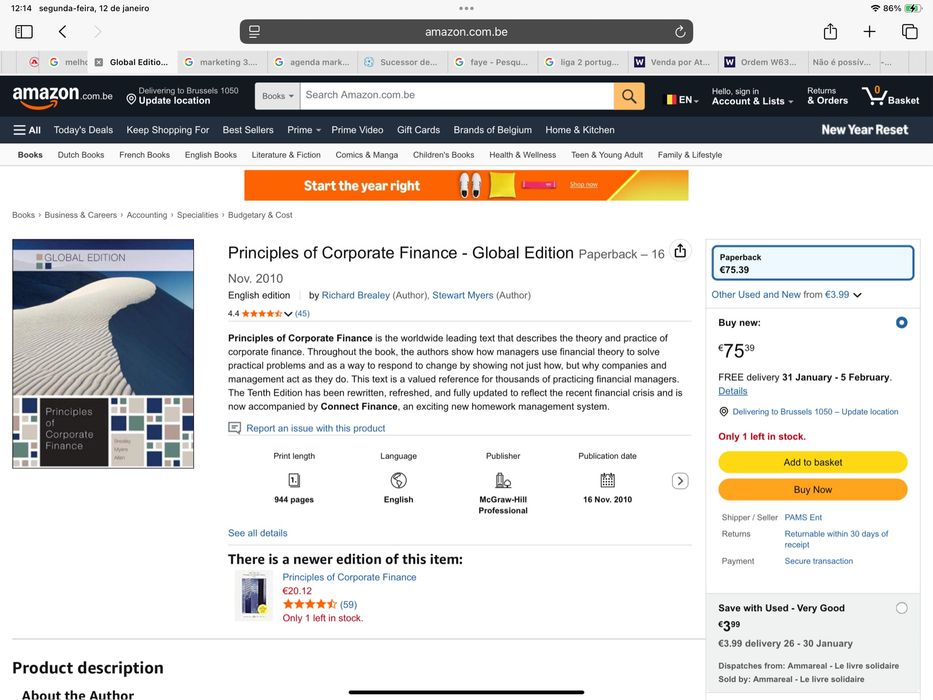Click the (45) reviews count link

click(x=302, y=314)
